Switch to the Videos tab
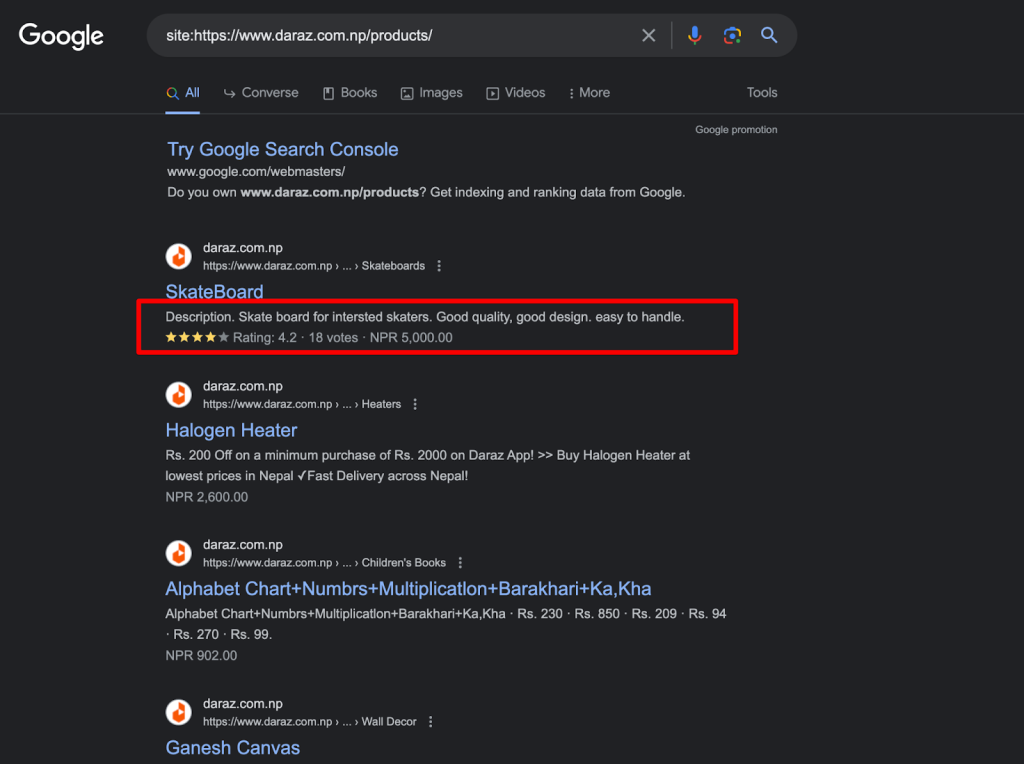Screen dimensions: 1024x764 click(515, 93)
